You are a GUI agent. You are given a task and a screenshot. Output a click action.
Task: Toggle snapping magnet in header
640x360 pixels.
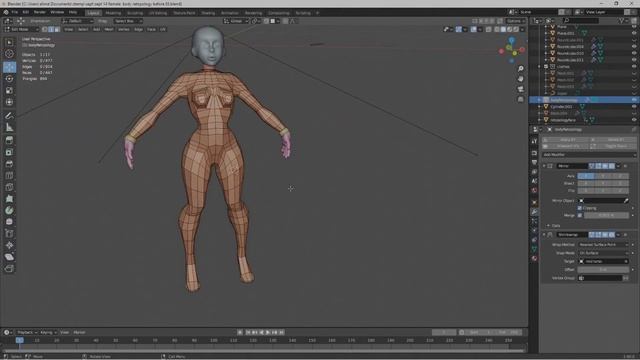(x=266, y=21)
